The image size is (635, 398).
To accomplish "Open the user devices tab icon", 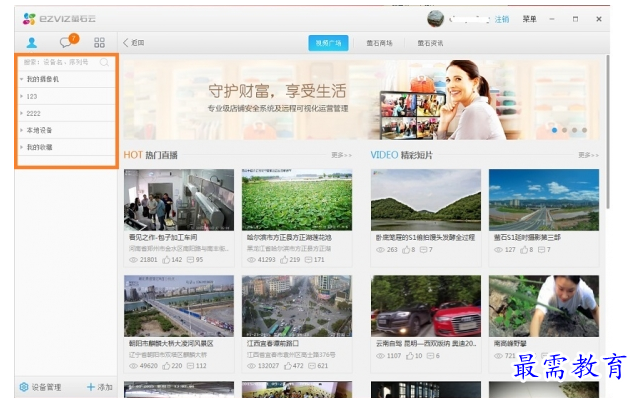I will [x=32, y=43].
